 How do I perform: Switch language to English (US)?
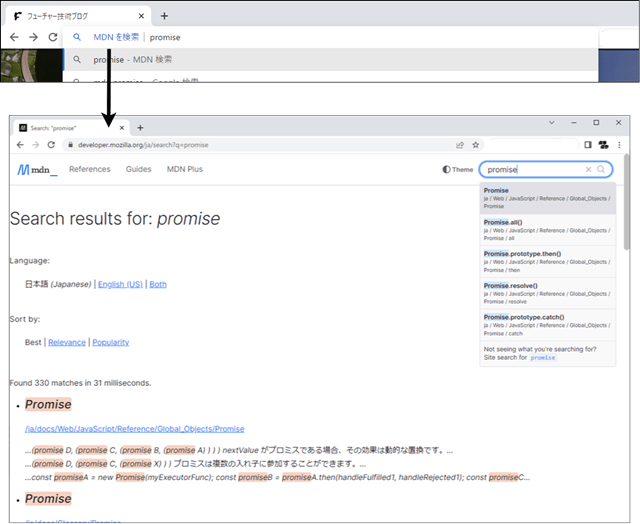[120, 284]
